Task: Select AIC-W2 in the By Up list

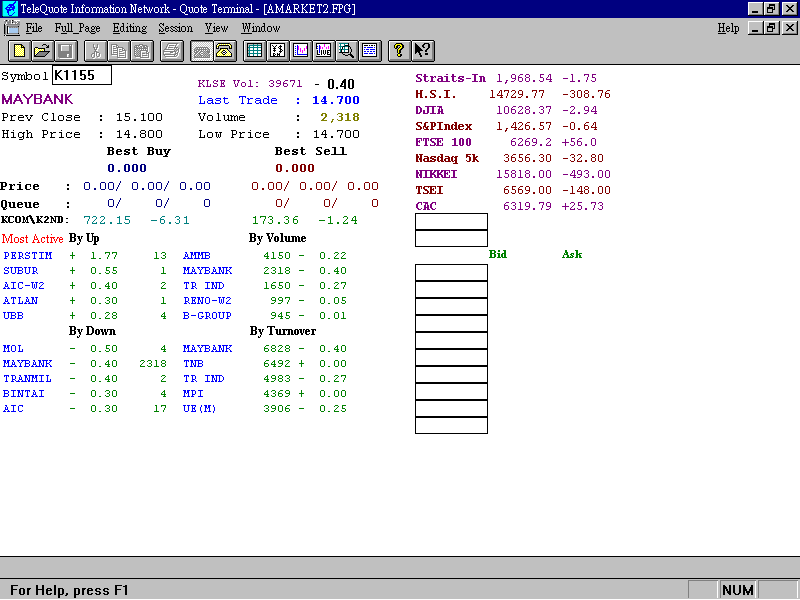Action: [23, 285]
